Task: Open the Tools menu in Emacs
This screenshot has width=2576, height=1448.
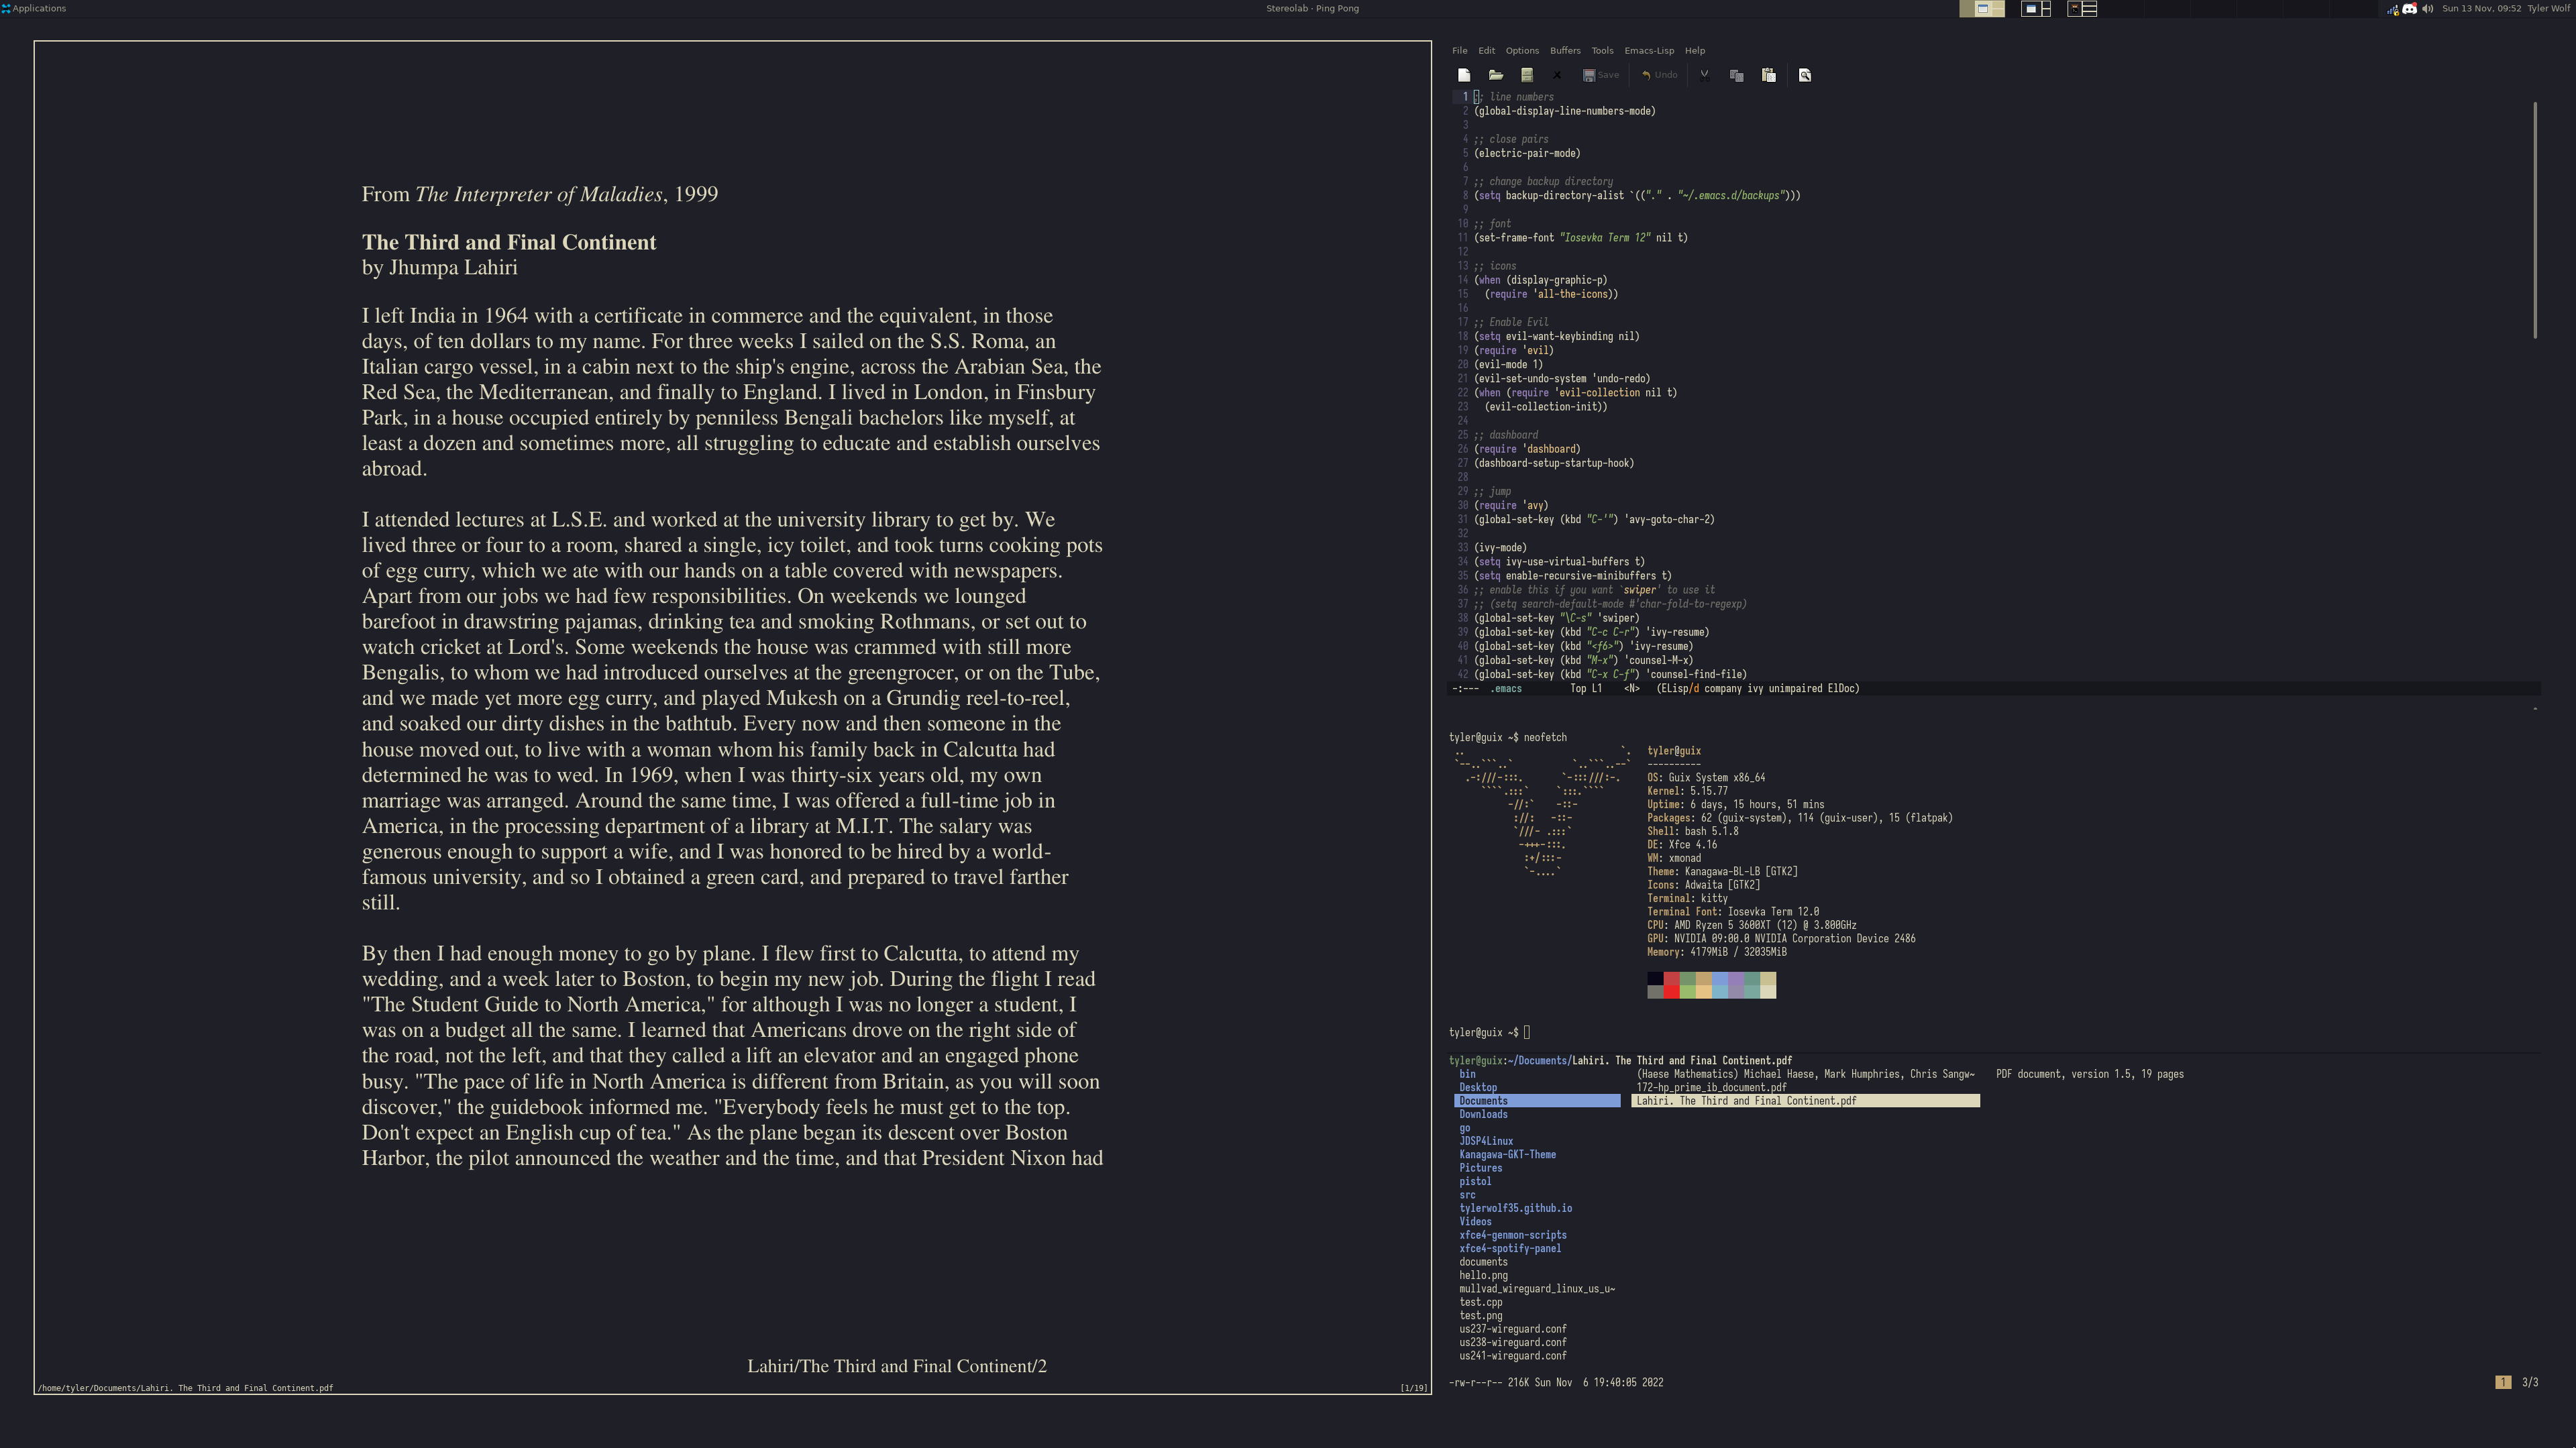Action: point(1602,50)
